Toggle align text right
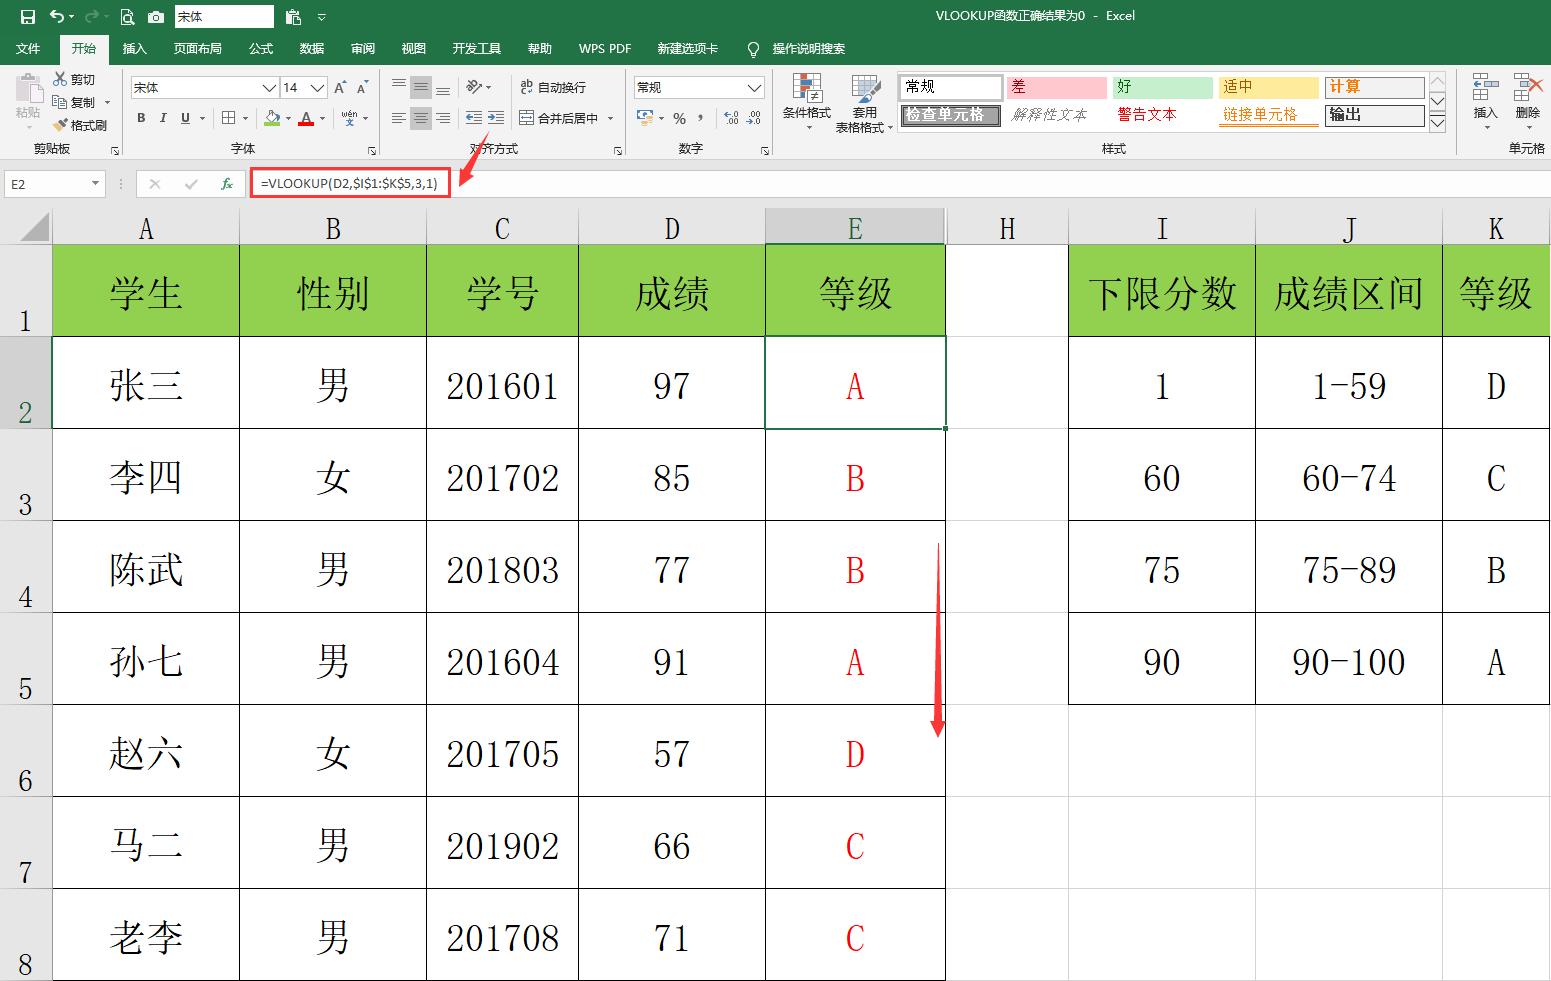This screenshot has width=1551, height=981. (443, 118)
